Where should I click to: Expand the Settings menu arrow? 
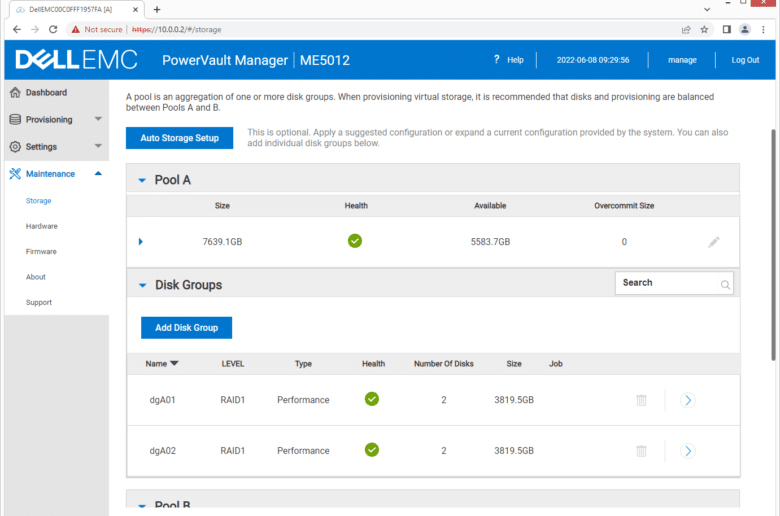(x=98, y=146)
